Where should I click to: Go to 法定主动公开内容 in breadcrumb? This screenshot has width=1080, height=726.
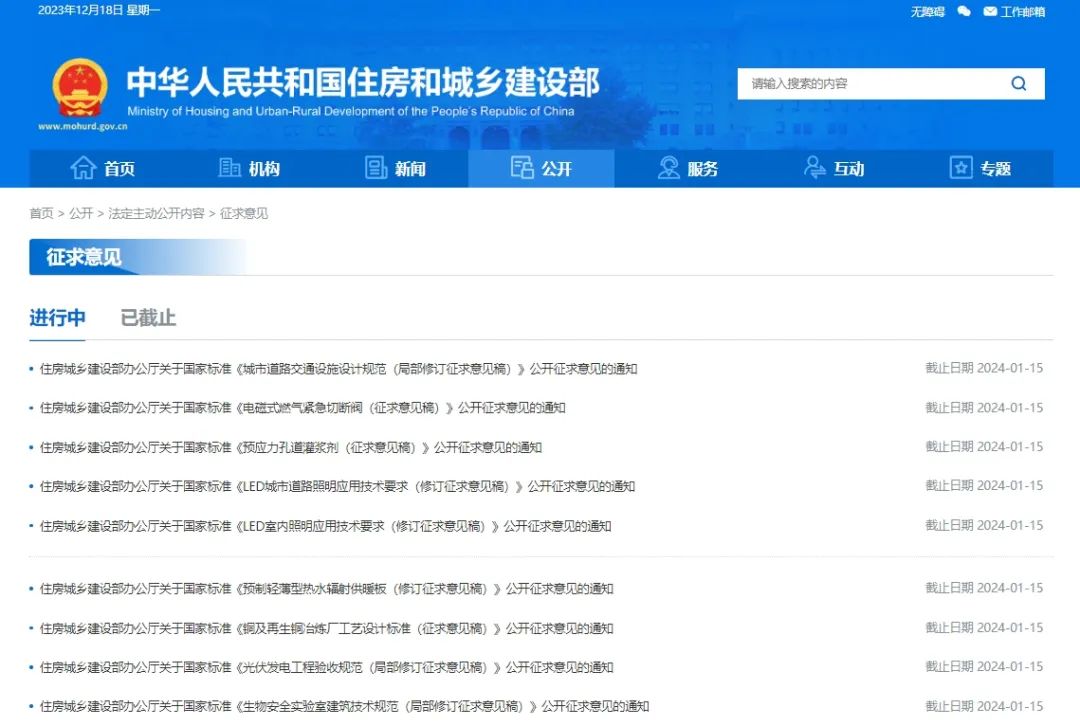point(156,213)
